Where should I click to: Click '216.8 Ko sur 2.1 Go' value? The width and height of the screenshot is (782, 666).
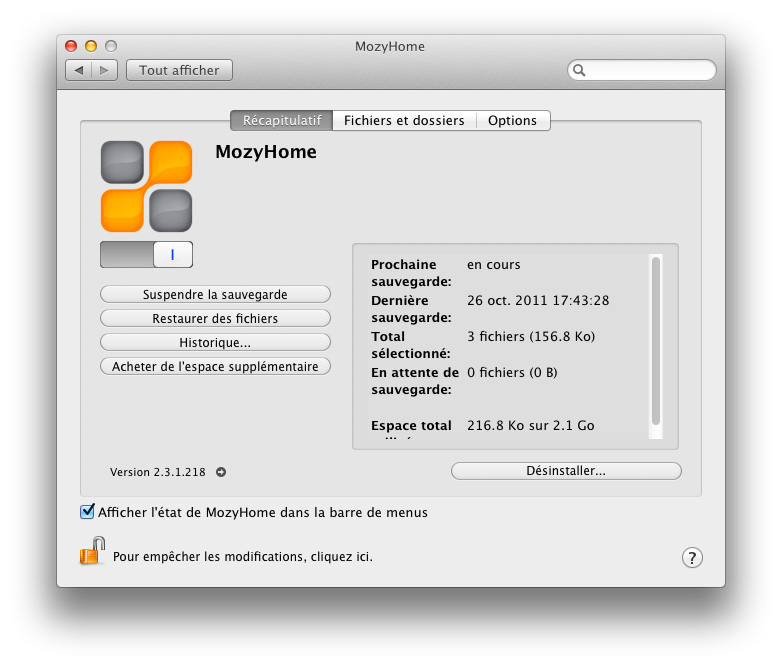[x=531, y=426]
